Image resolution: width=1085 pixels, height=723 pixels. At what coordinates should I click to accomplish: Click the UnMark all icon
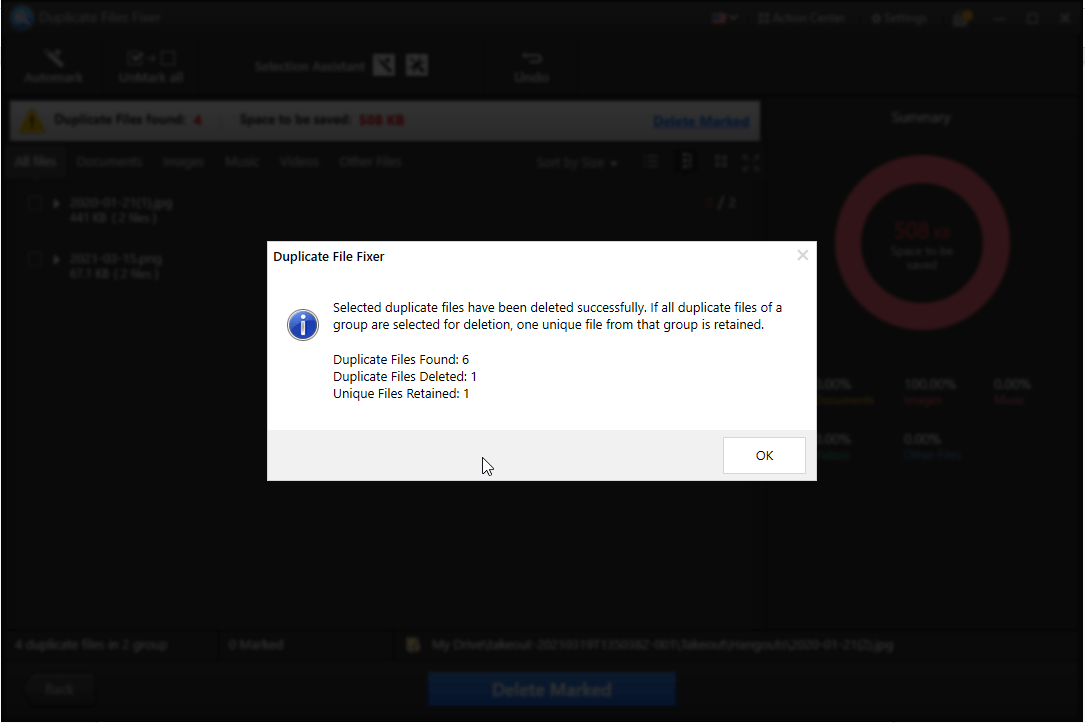pyautogui.click(x=151, y=58)
